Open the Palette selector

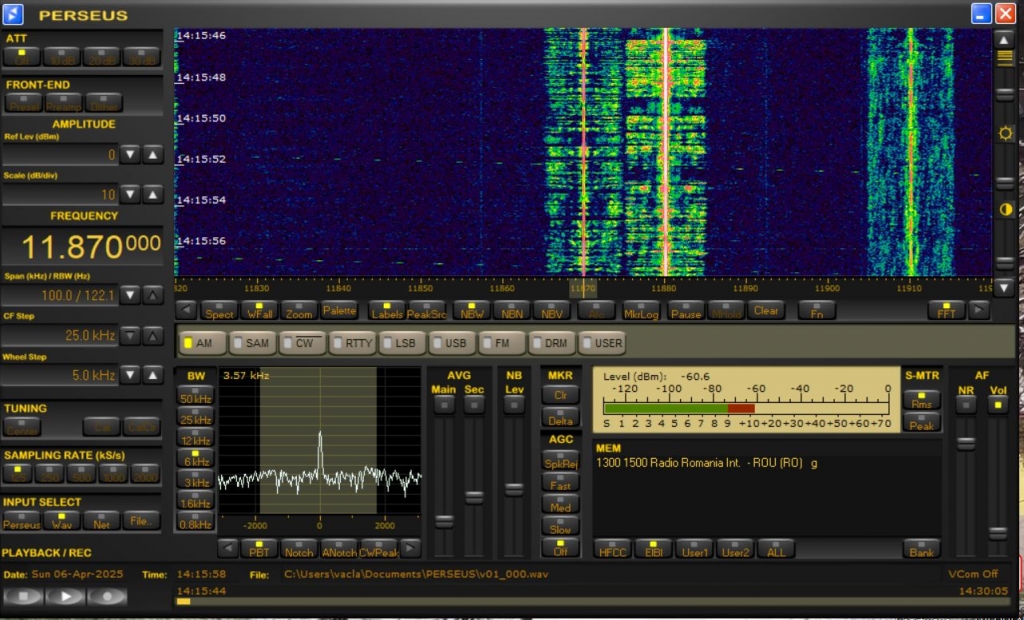(x=339, y=311)
